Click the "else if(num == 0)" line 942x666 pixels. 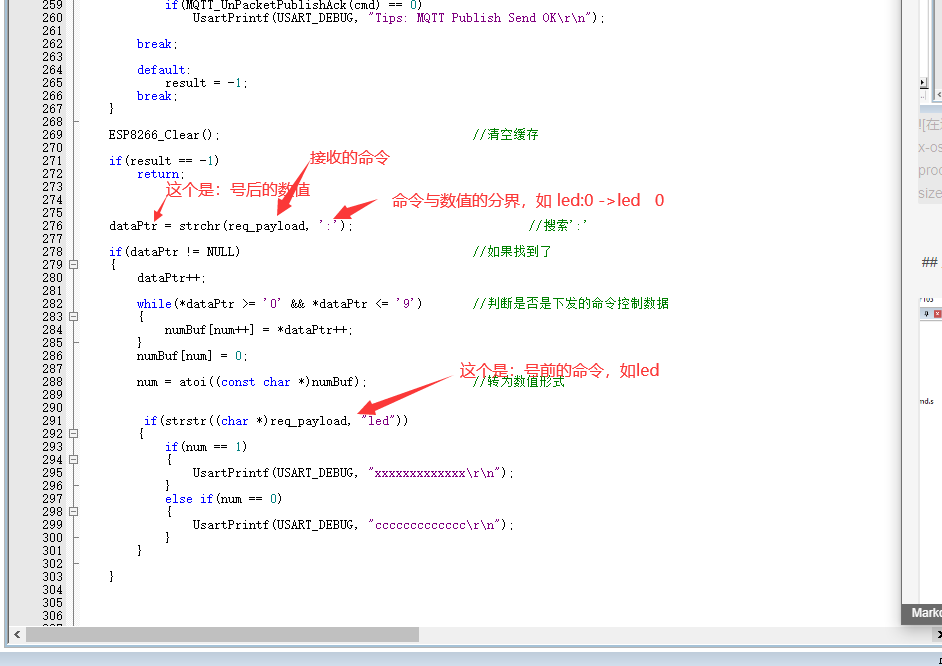(x=223, y=499)
